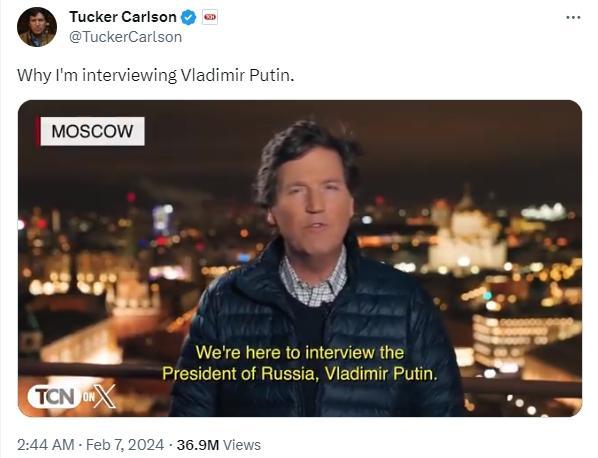This screenshot has height=458, width=598.
Task: Click the Tucker Carlson display name
Action: click(x=123, y=17)
